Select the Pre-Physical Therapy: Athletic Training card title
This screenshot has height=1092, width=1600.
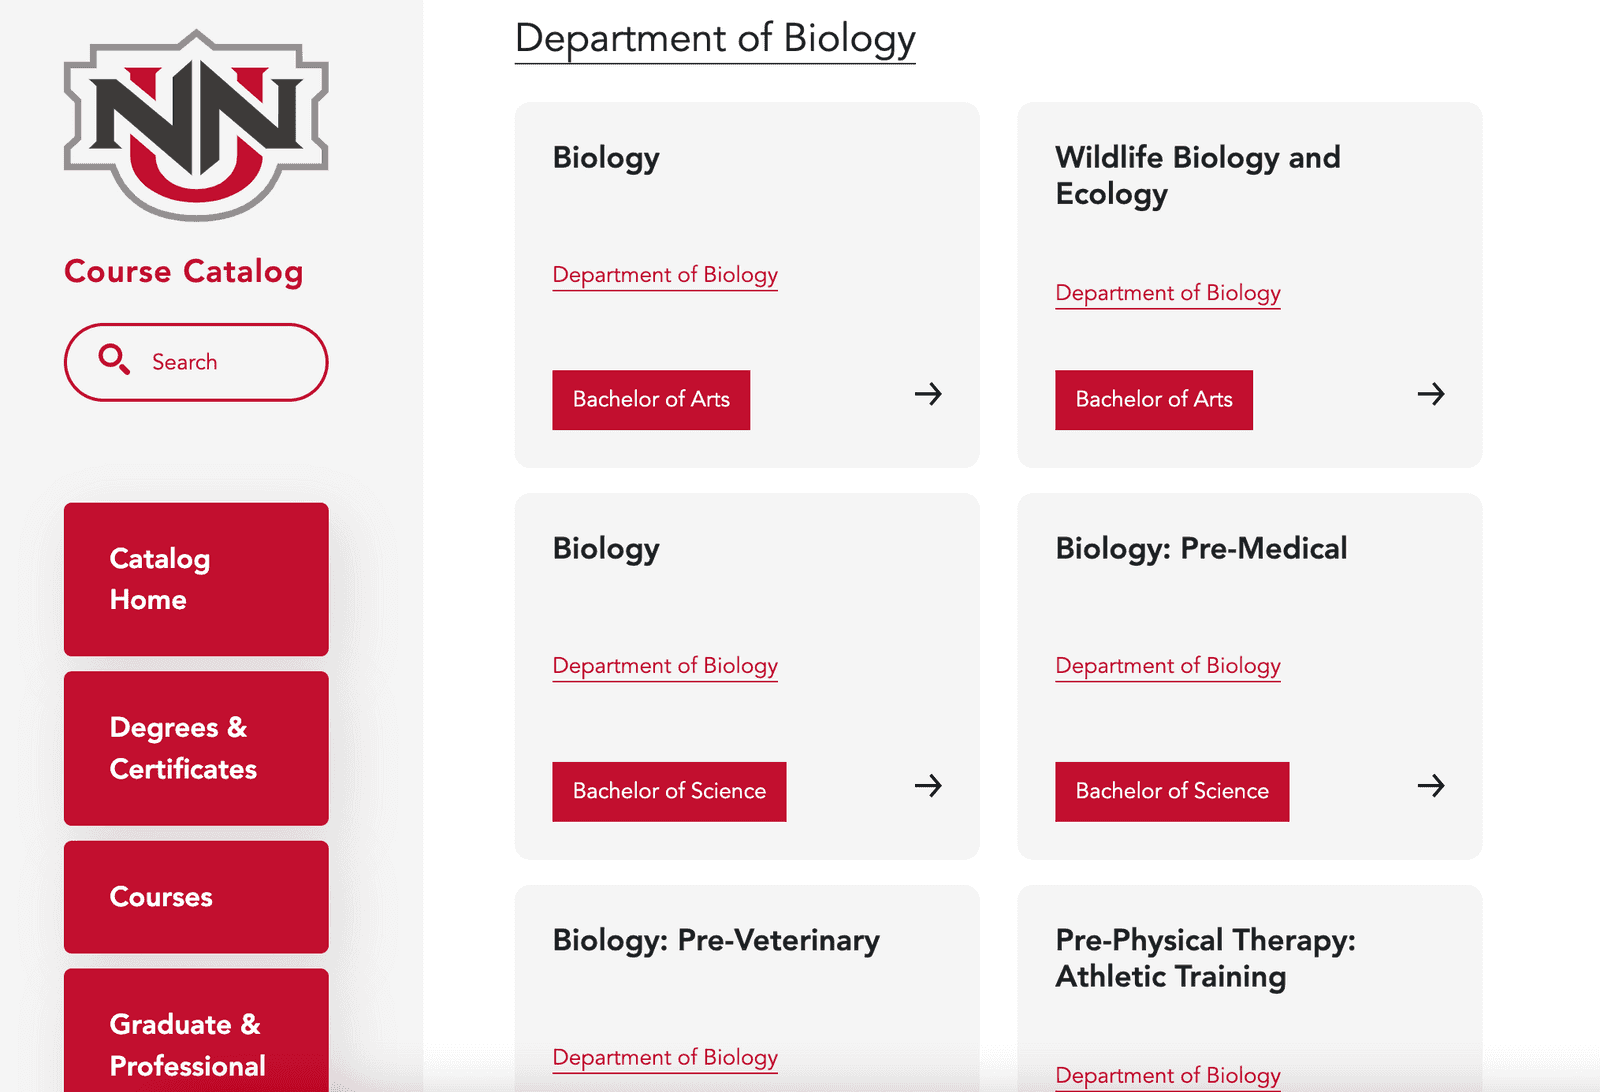pos(1205,958)
